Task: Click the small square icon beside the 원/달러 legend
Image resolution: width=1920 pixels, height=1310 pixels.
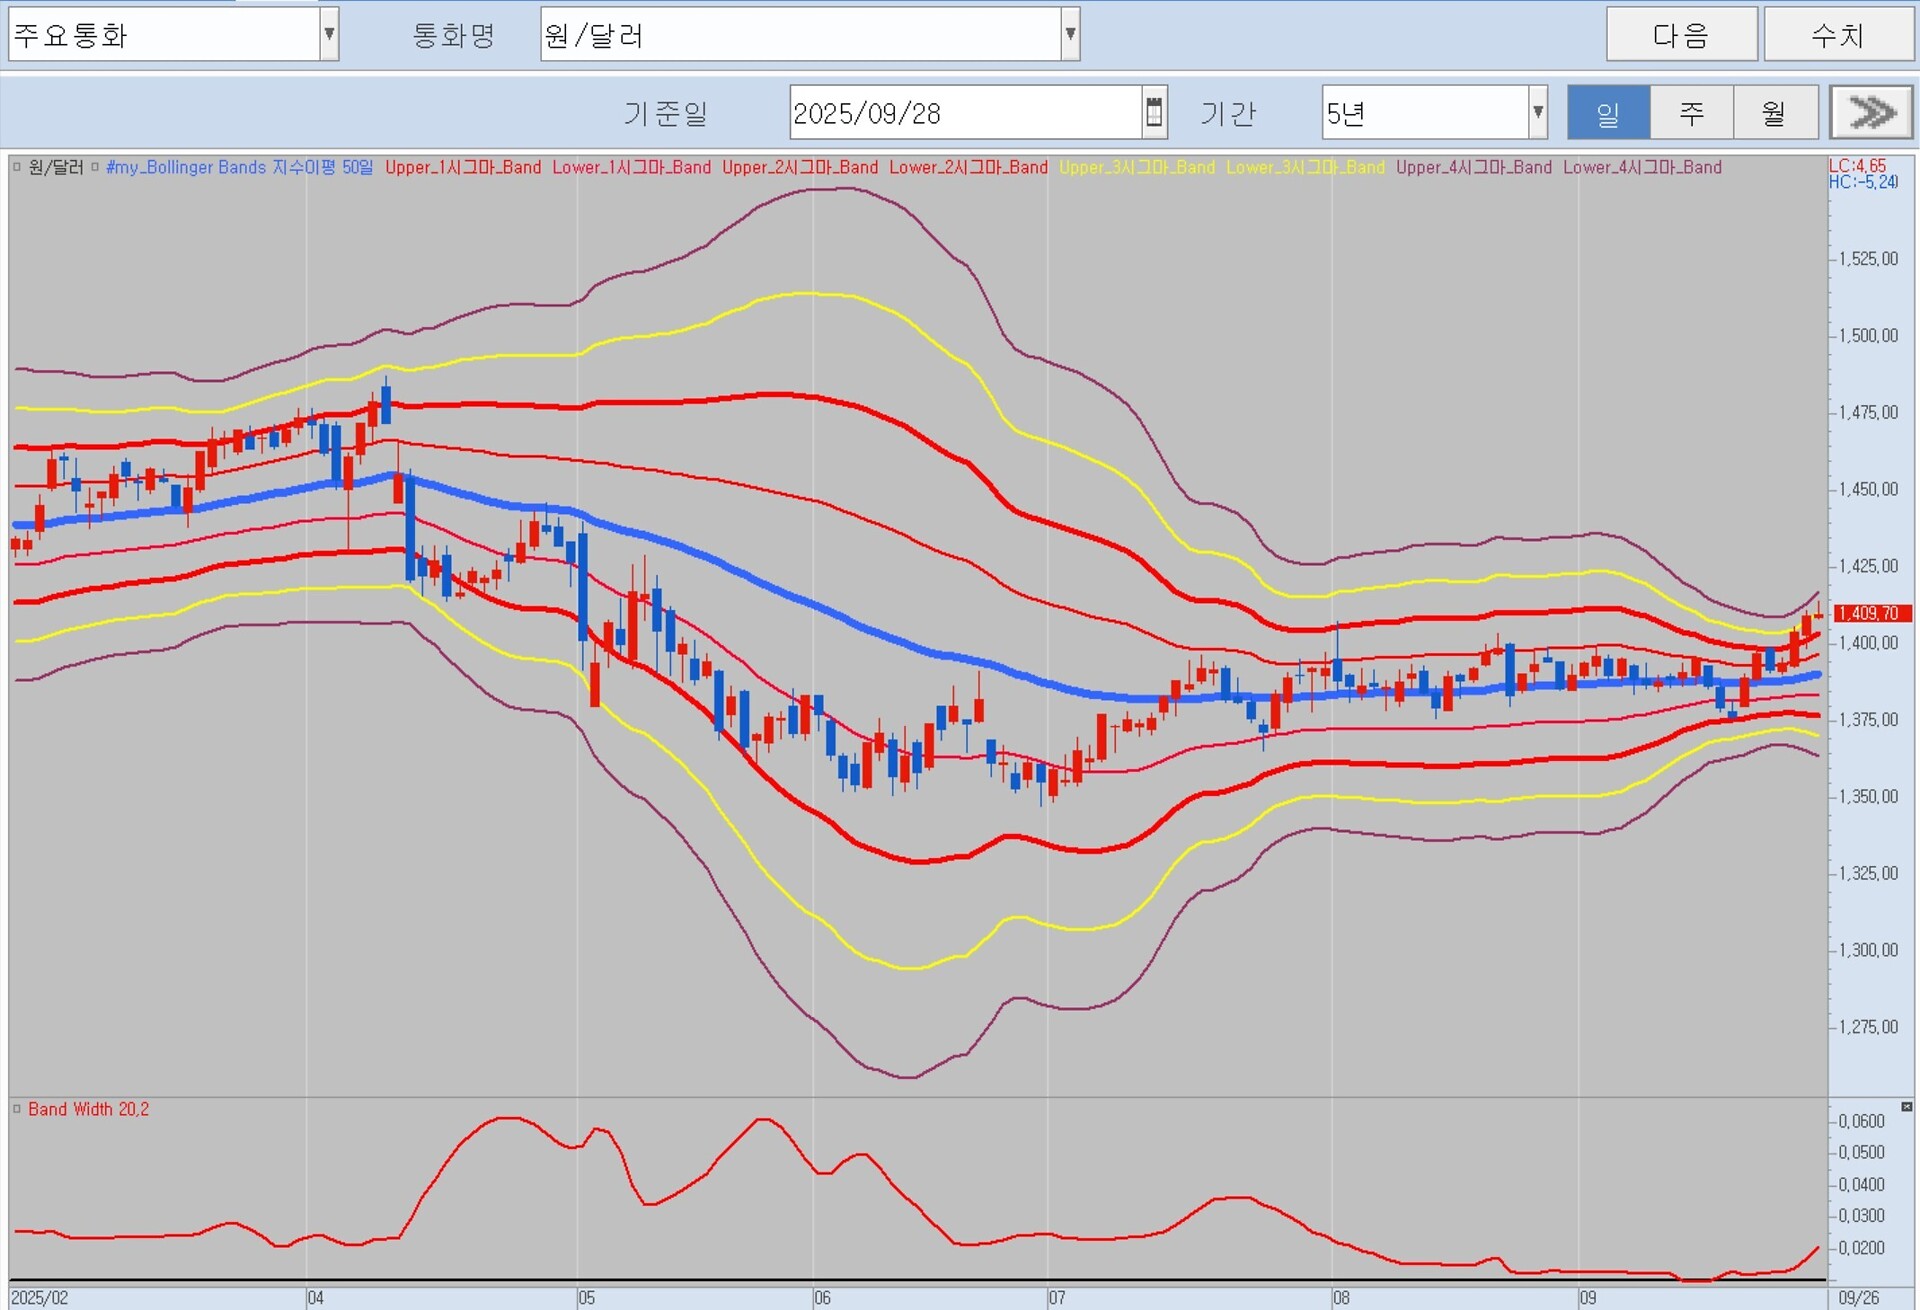Action: (17, 167)
